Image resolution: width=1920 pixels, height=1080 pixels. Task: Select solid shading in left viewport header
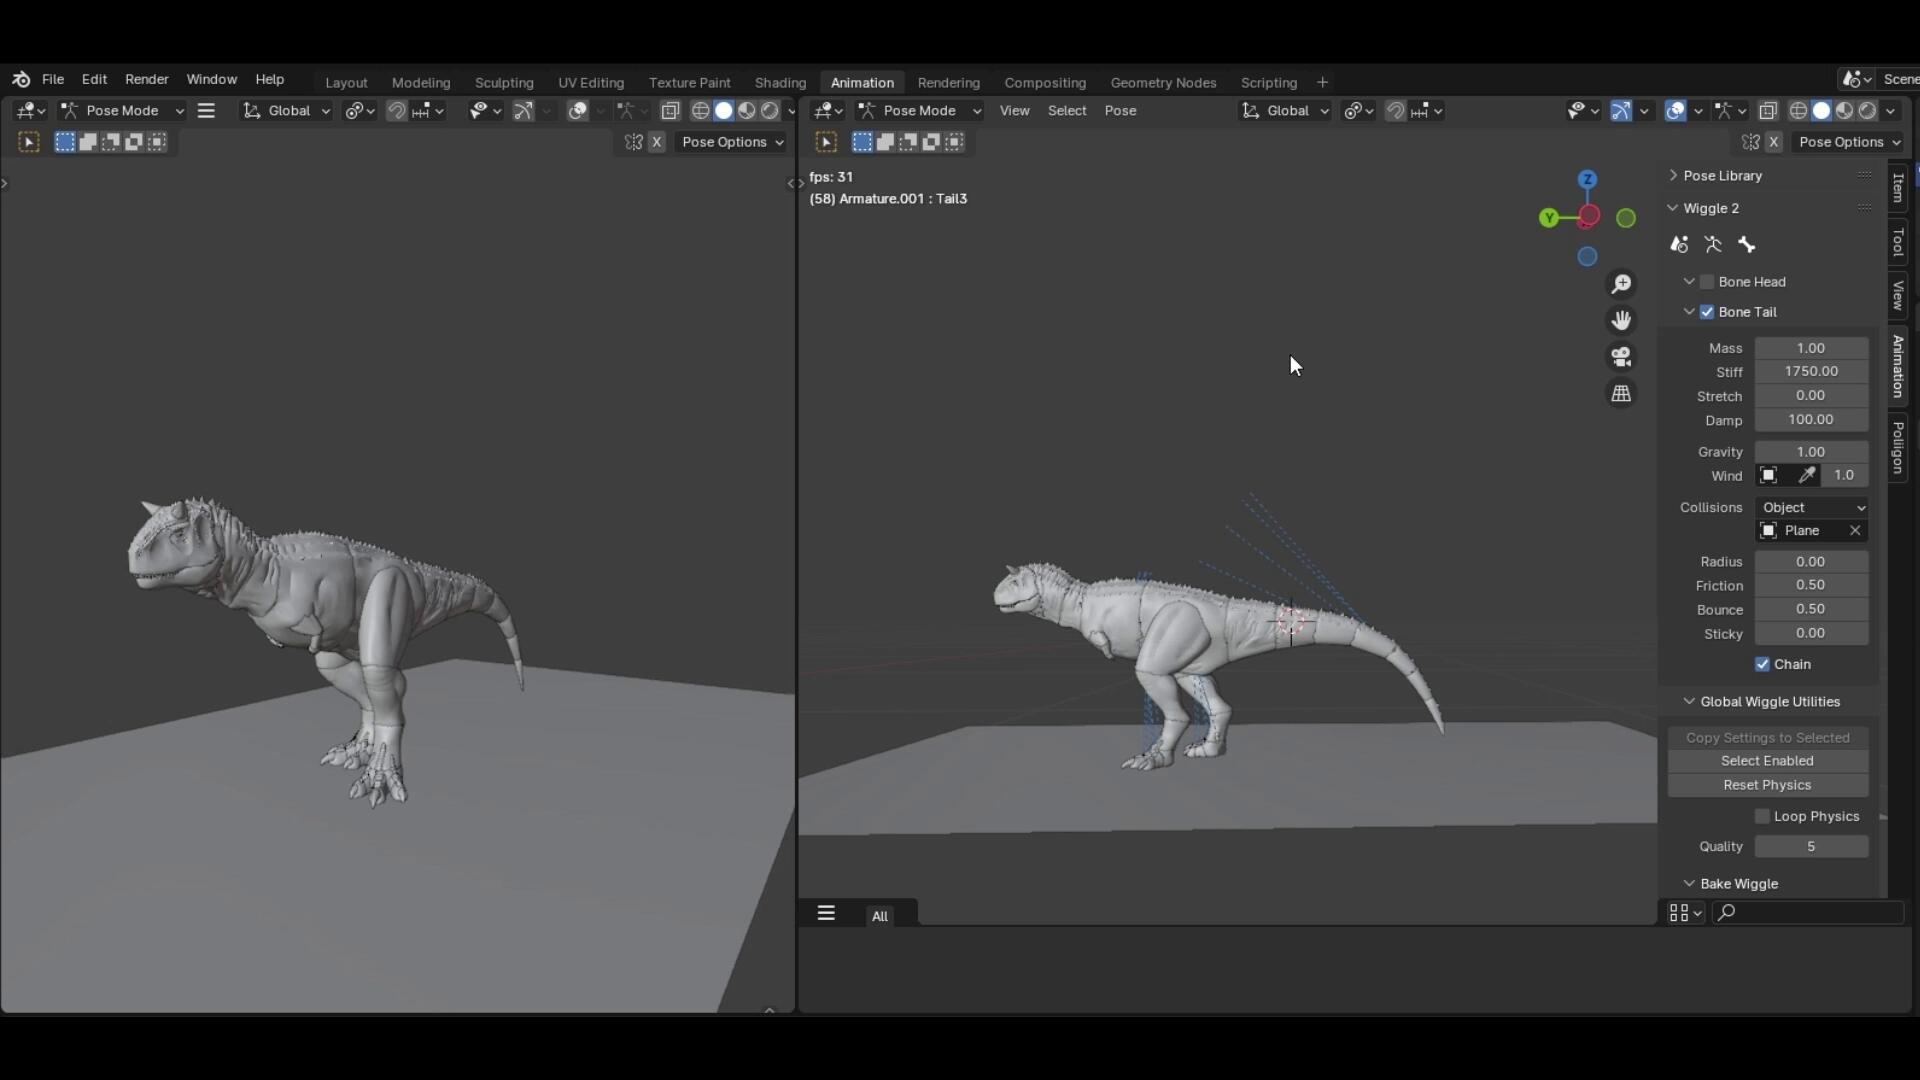pyautogui.click(x=724, y=111)
